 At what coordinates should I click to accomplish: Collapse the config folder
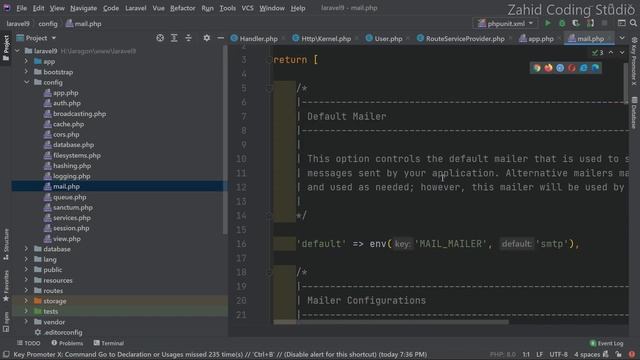(x=27, y=82)
